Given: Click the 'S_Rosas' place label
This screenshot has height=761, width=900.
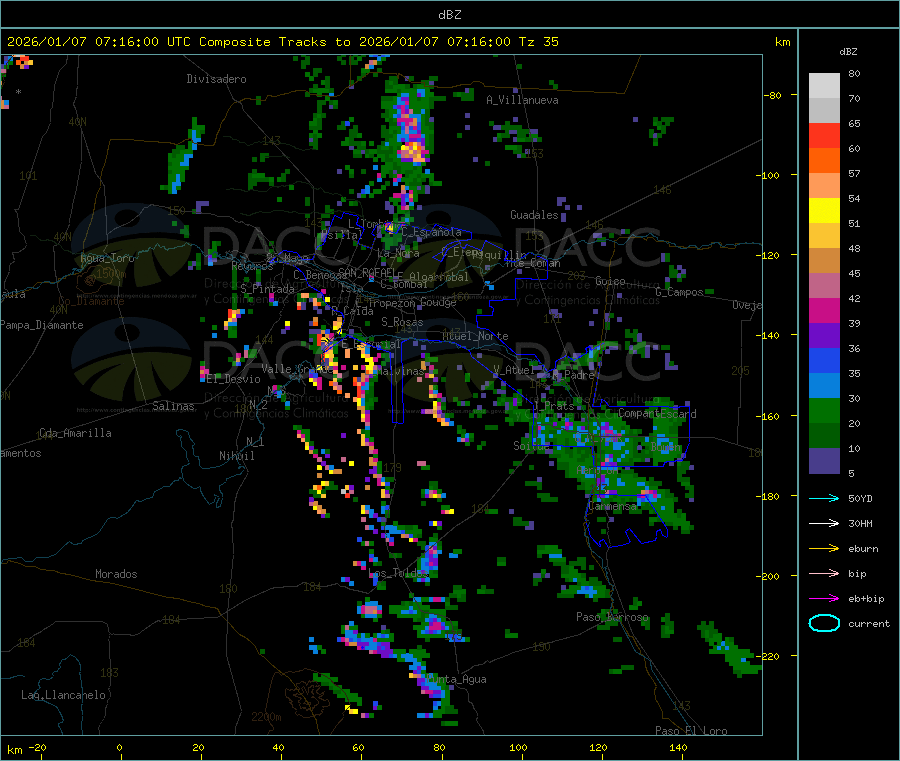Looking at the screenshot, I should (x=402, y=322).
